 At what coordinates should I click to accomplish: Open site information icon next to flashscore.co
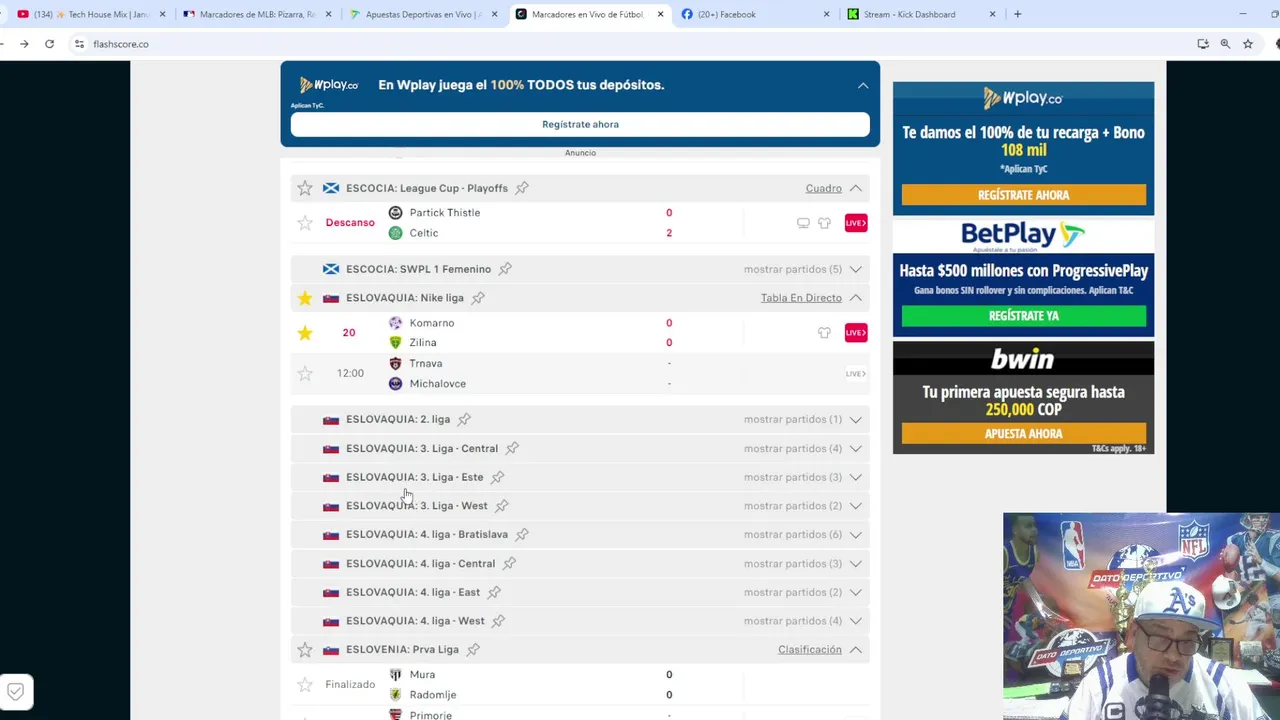pyautogui.click(x=79, y=44)
